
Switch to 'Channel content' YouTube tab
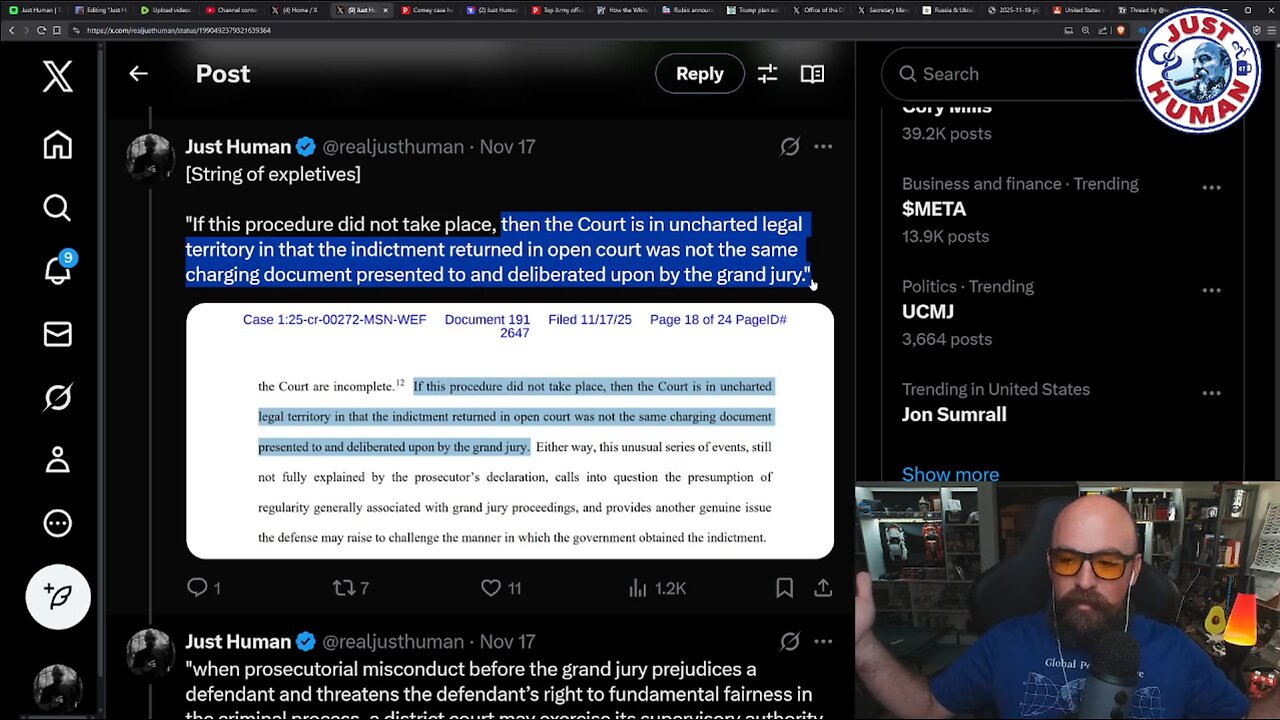[229, 10]
